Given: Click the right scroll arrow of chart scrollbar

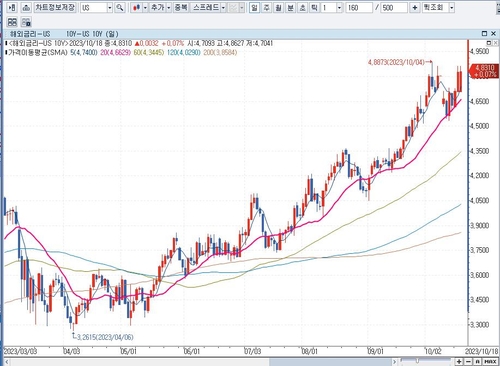Looking at the screenshot, I should click(394, 362).
